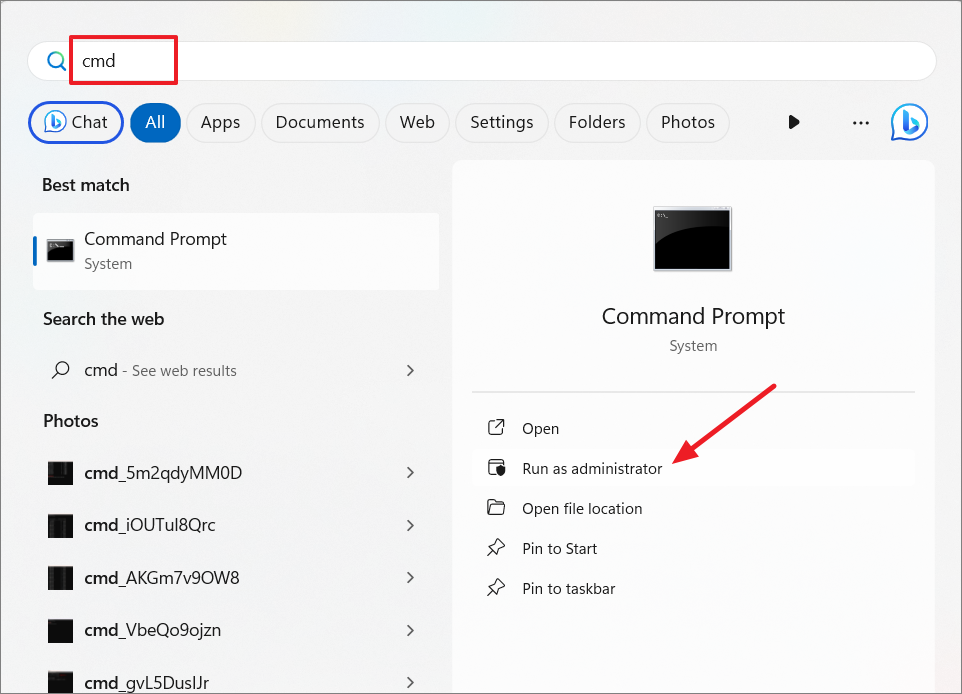Open cmd - See web results entry
962x694 pixels.
tap(236, 371)
